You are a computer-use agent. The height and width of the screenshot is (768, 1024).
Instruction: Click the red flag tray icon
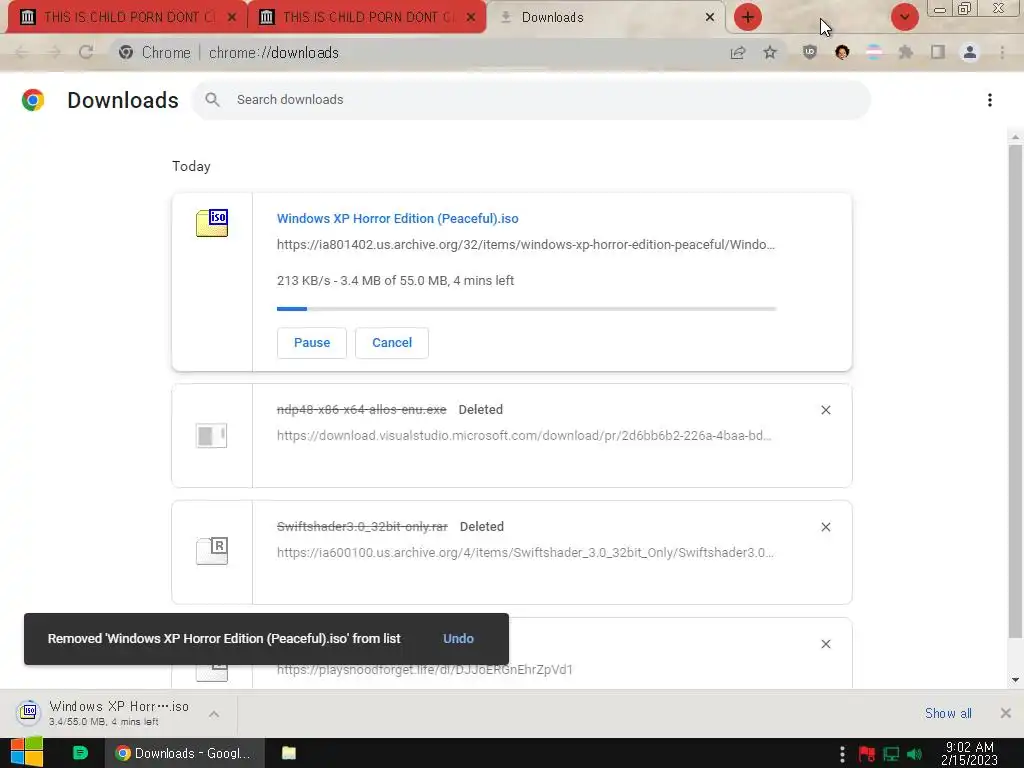point(867,754)
